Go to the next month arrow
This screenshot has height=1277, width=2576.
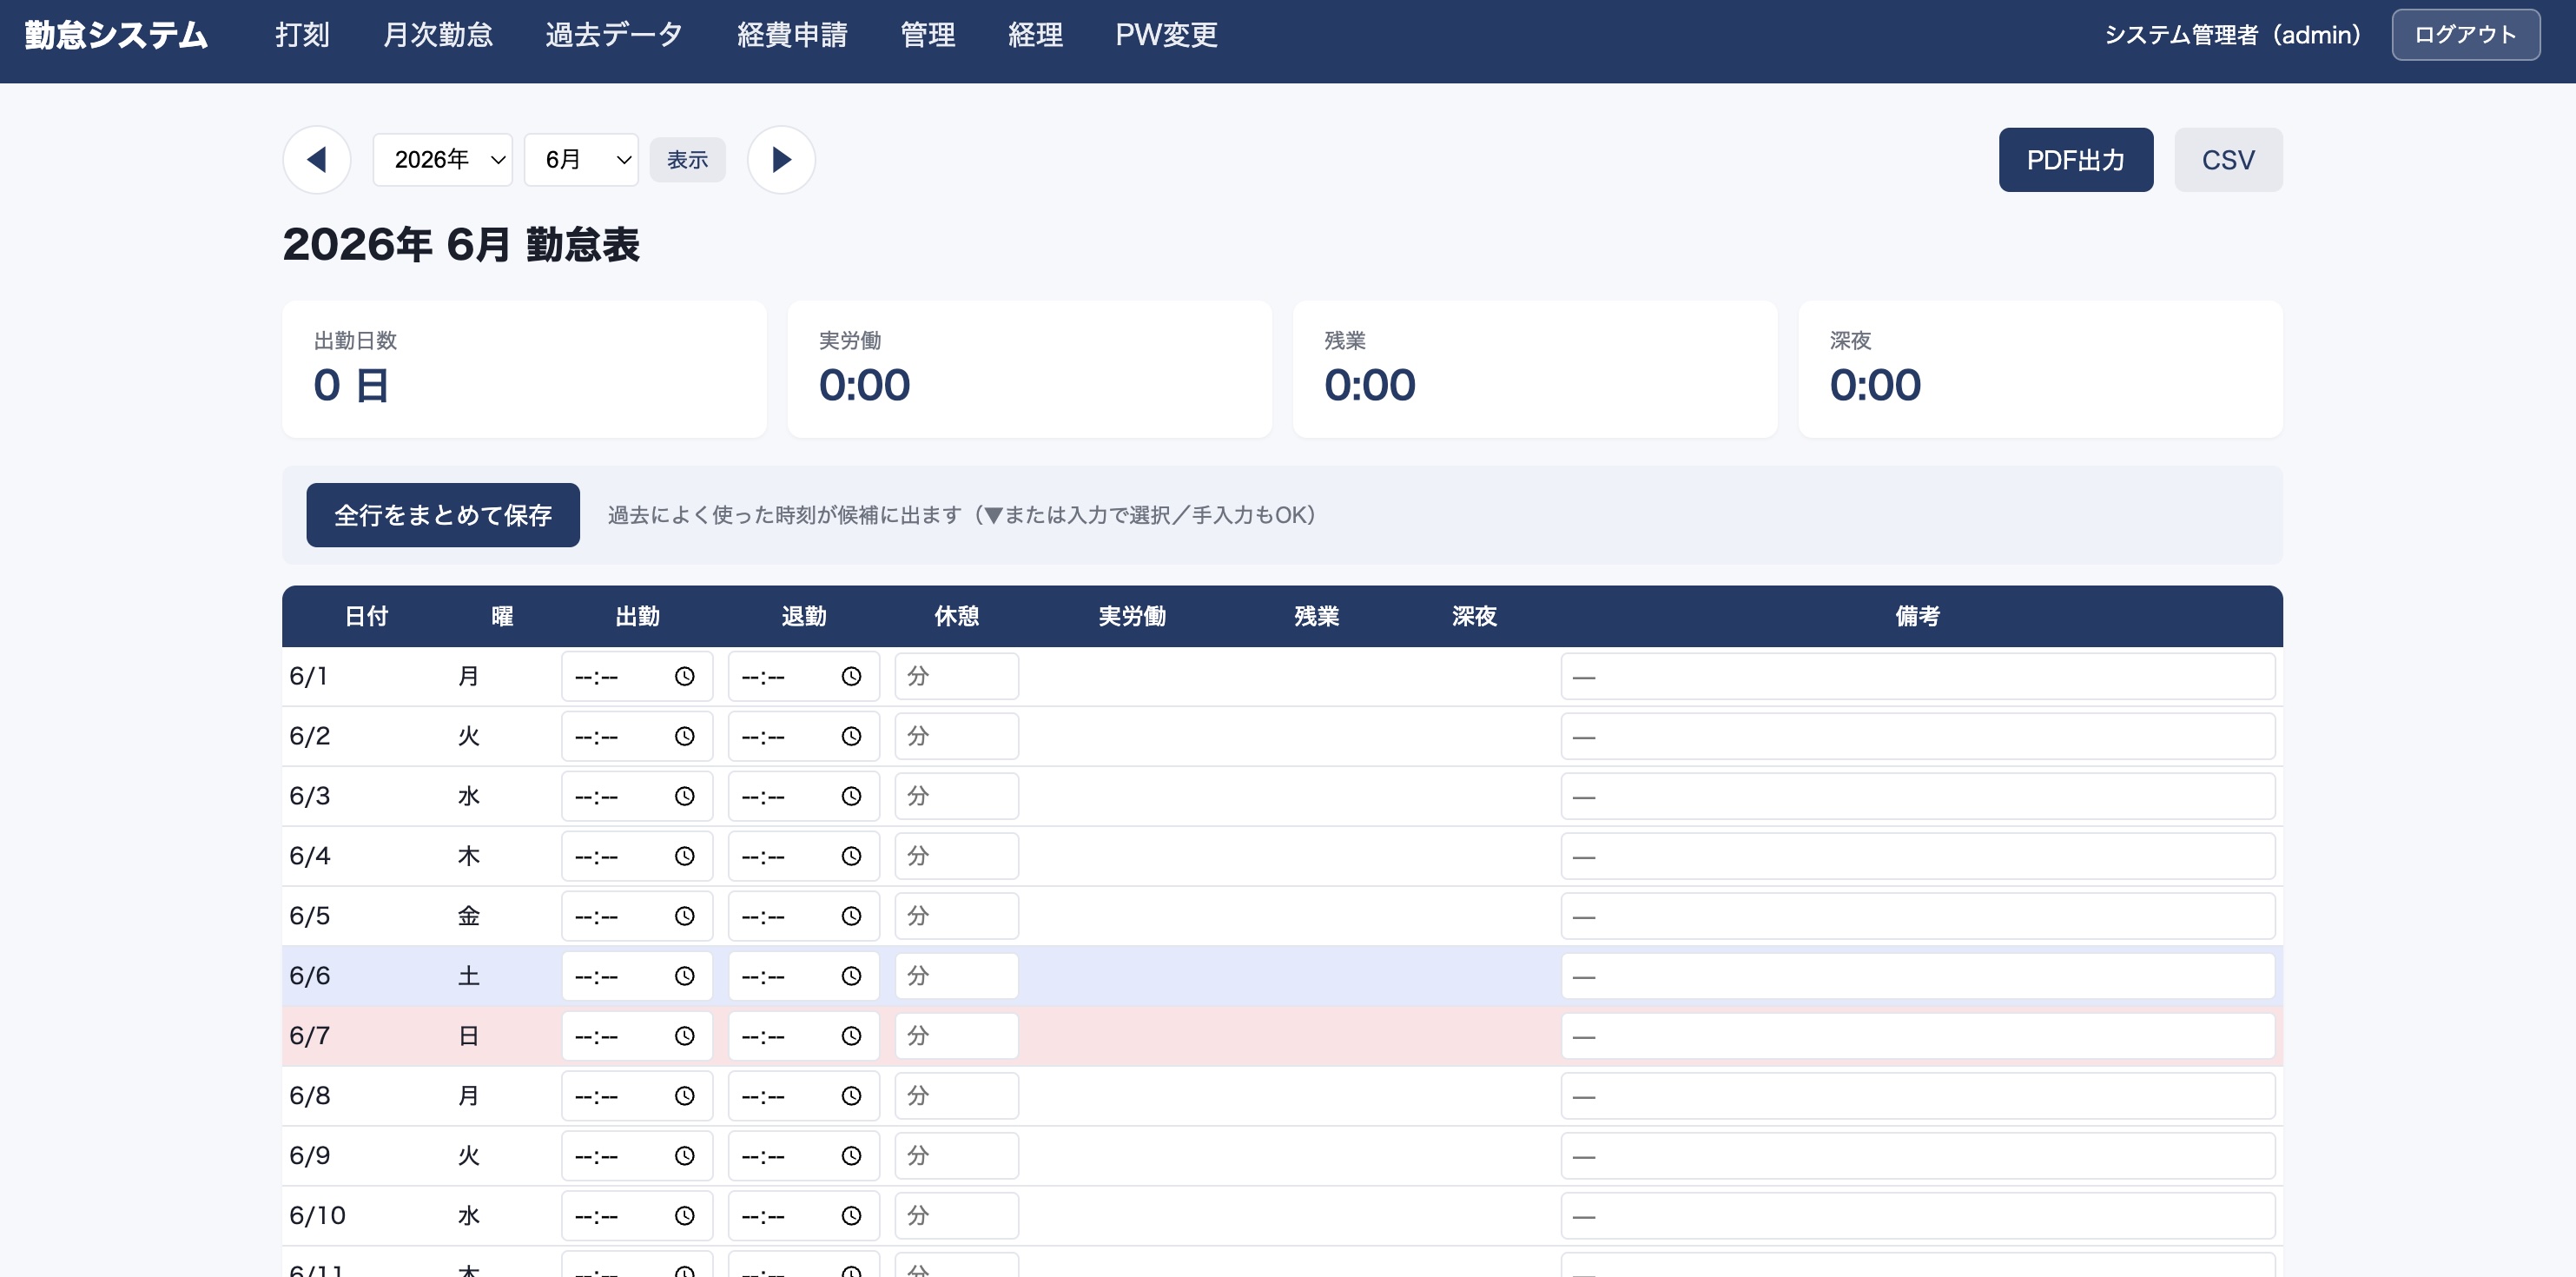point(781,160)
